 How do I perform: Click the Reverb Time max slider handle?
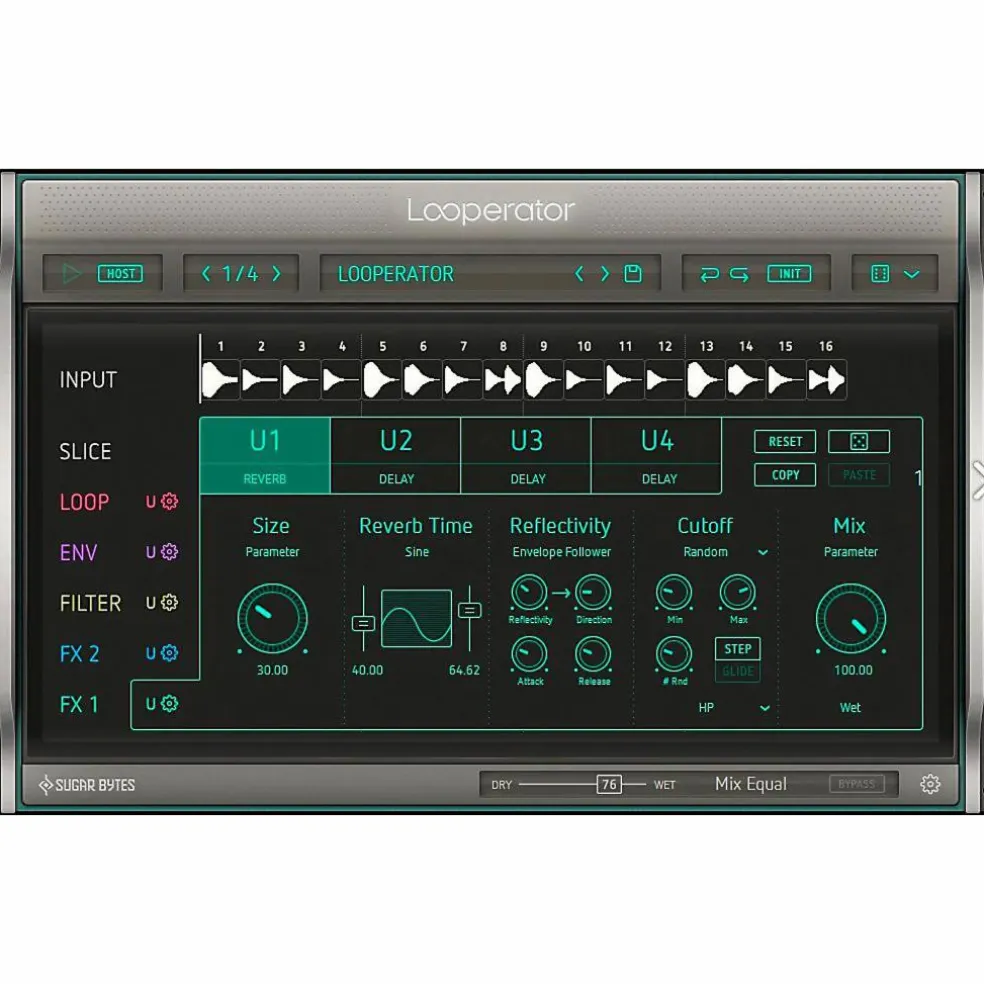[470, 610]
